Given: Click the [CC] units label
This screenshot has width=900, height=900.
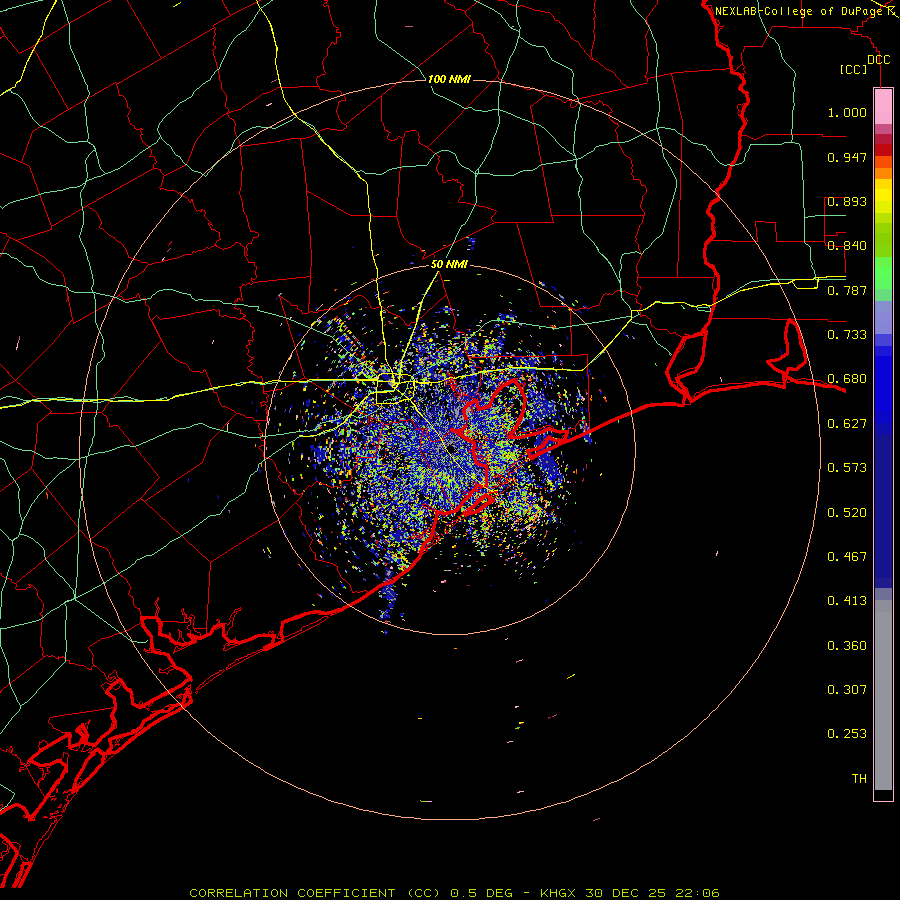Looking at the screenshot, I should pyautogui.click(x=854, y=70).
